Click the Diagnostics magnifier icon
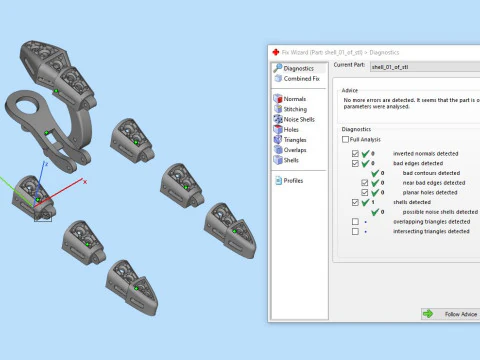The height and width of the screenshot is (360, 480). point(278,68)
